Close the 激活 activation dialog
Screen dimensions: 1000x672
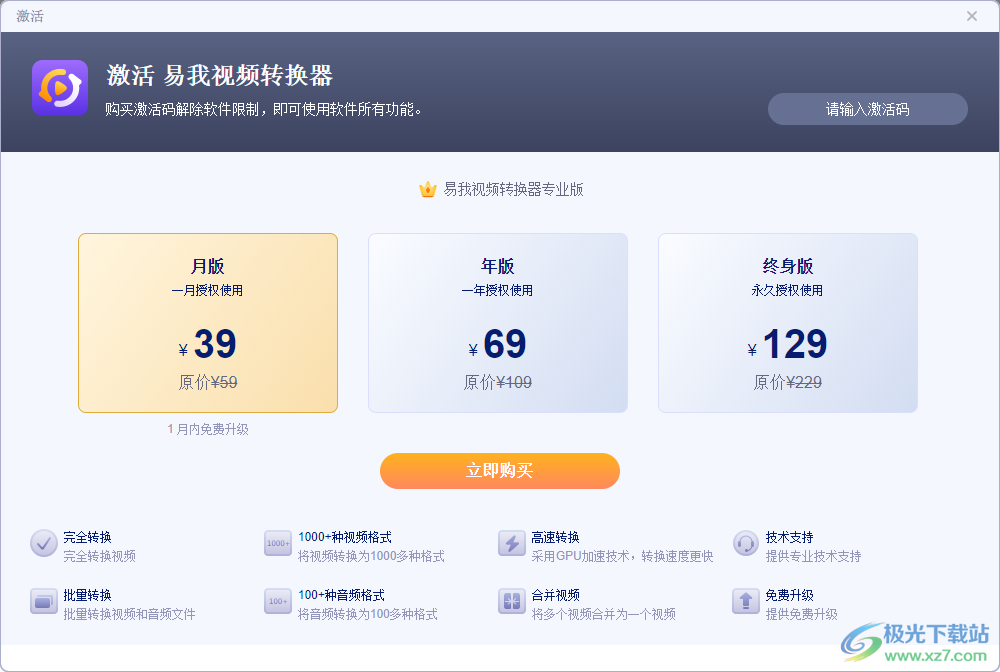click(971, 16)
